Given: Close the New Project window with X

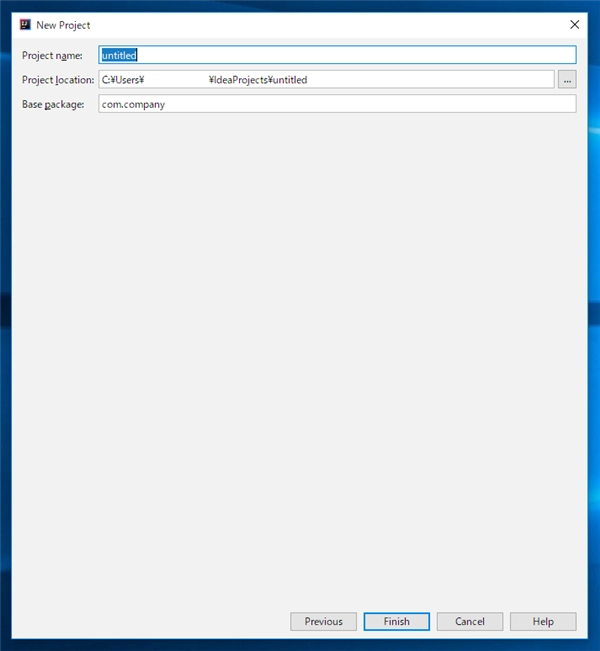Looking at the screenshot, I should coord(575,25).
